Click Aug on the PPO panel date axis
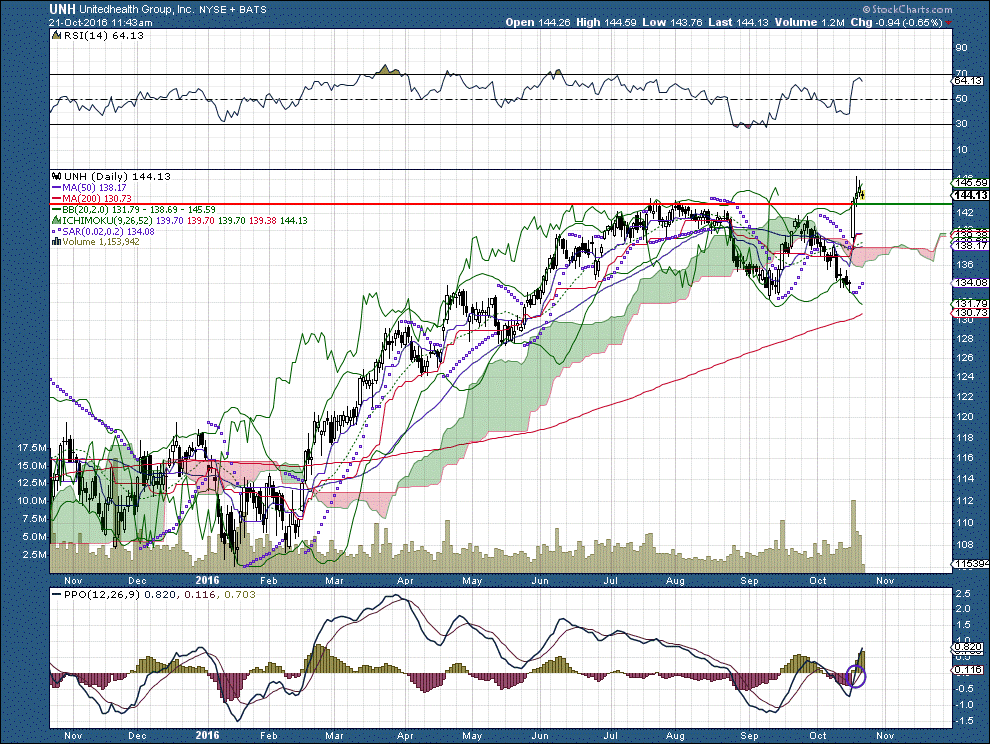 (x=676, y=736)
